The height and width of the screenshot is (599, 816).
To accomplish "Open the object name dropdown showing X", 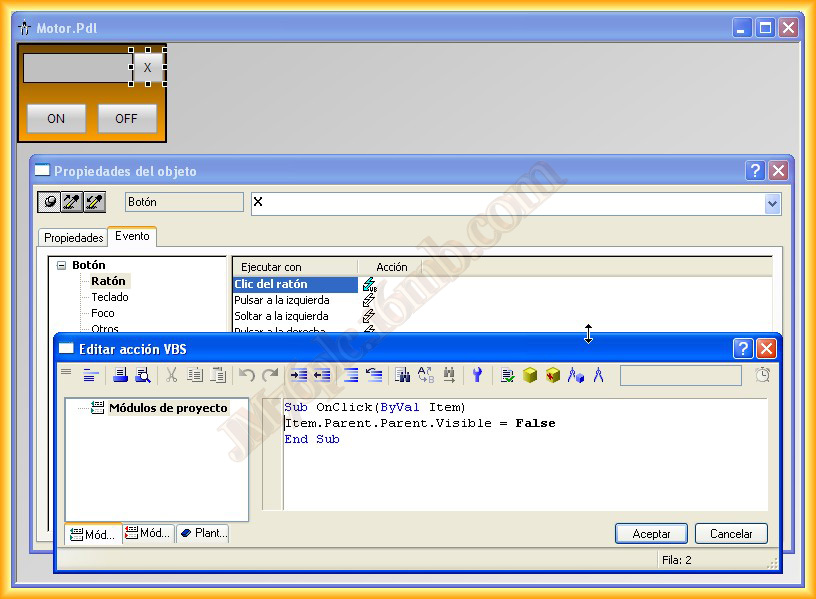I will [772, 204].
